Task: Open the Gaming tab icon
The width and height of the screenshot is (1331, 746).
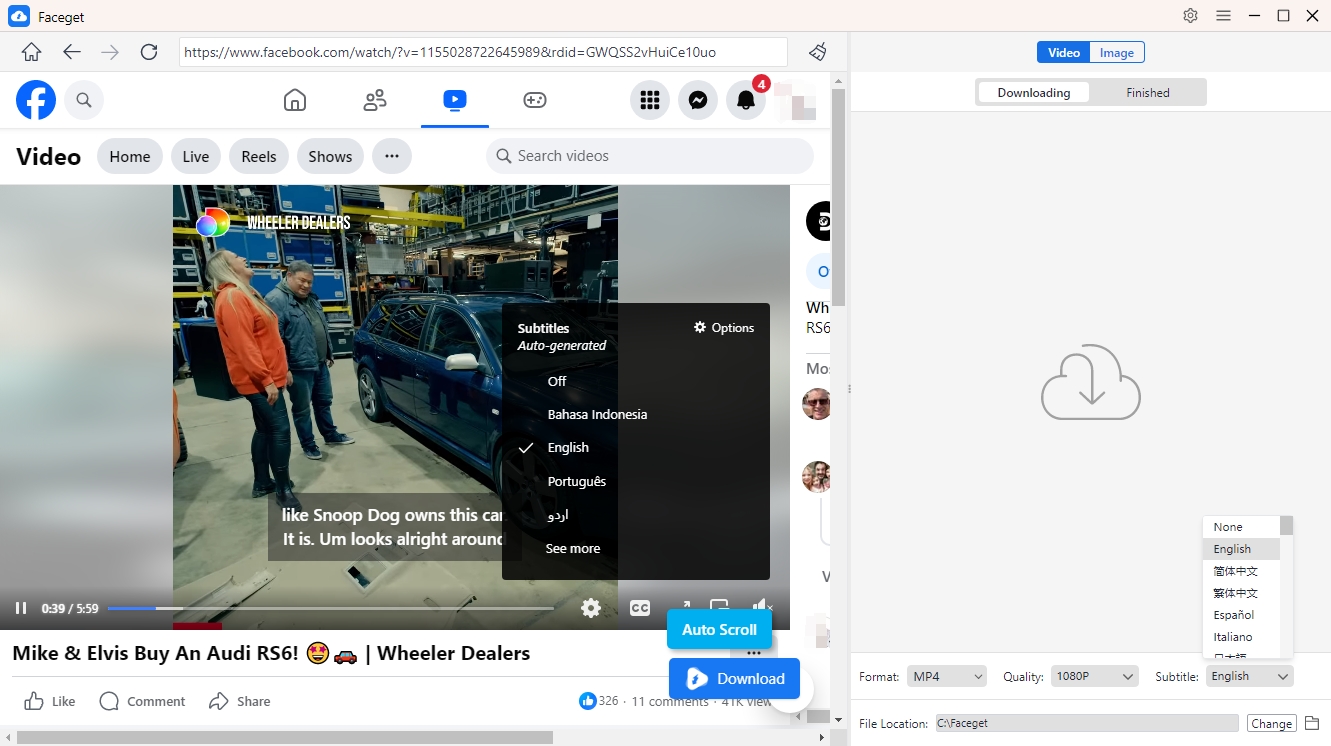Action: 535,100
